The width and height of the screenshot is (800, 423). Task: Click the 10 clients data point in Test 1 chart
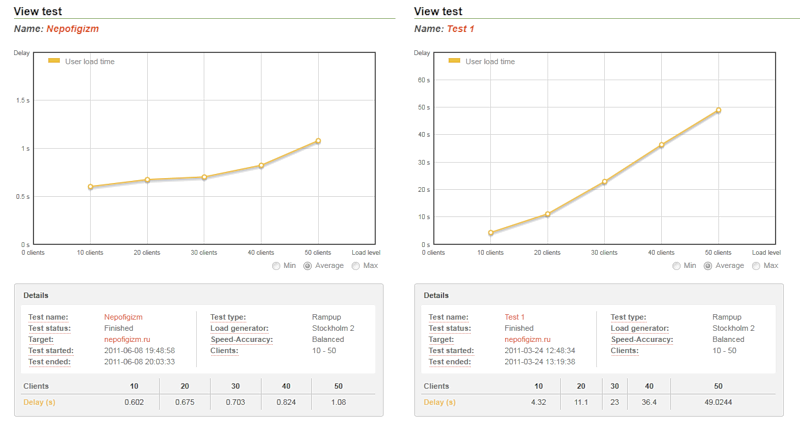491,233
